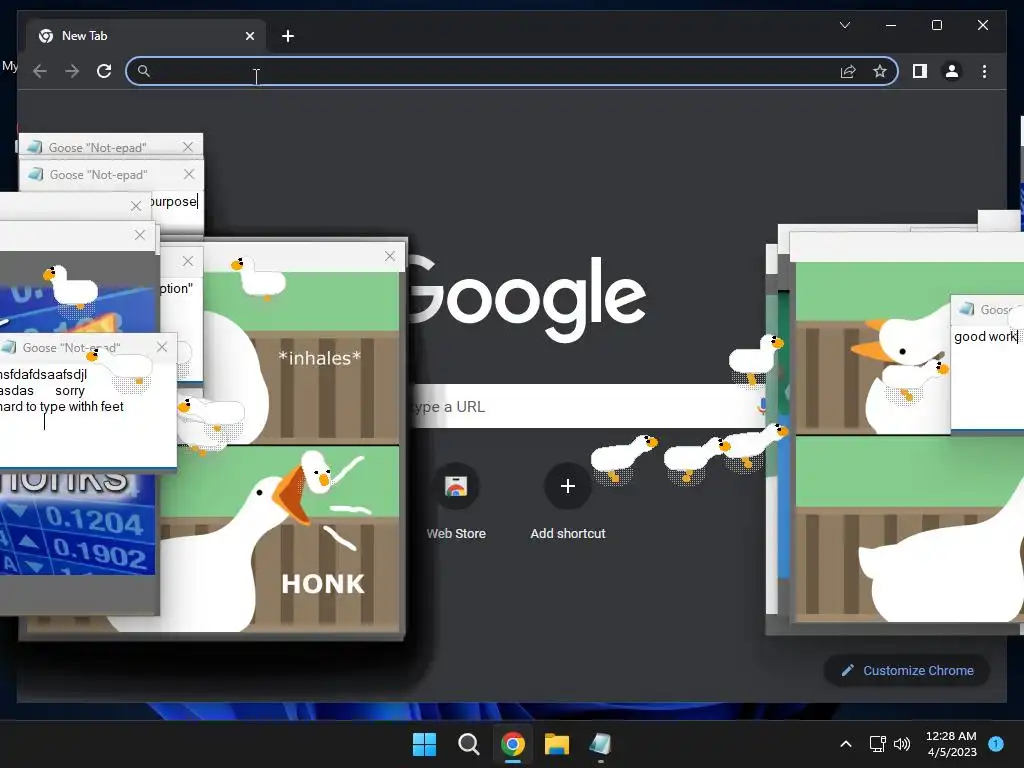The height and width of the screenshot is (768, 1024).
Task: Open the notification badge
Action: [x=996, y=743]
